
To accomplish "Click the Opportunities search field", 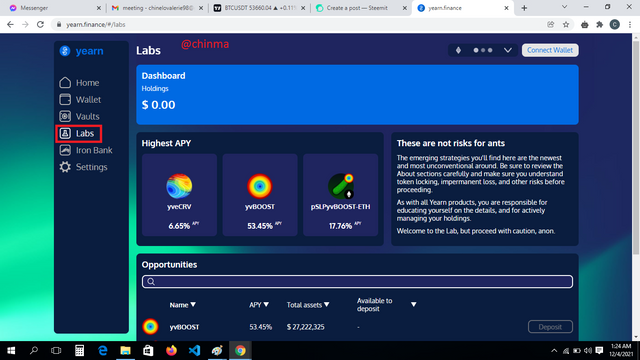I will 357,282.
